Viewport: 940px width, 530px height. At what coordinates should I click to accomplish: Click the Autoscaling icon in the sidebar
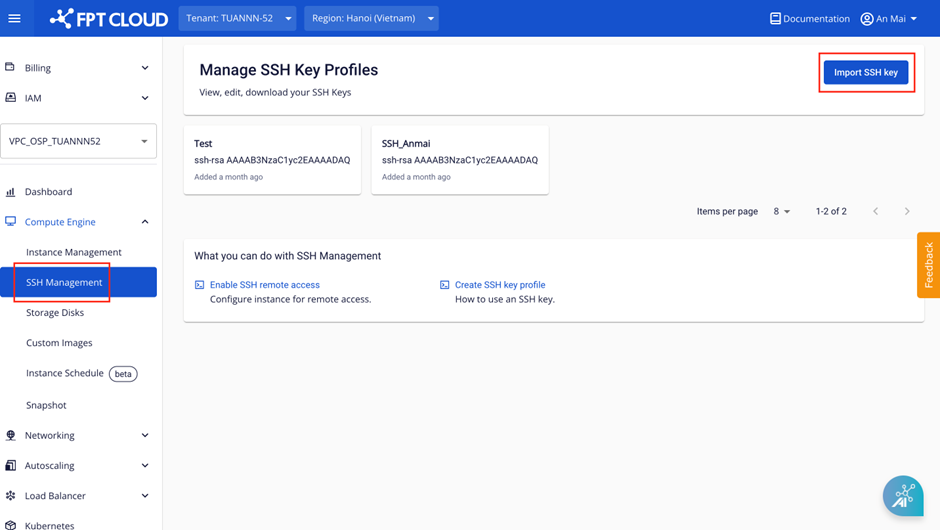click(11, 466)
